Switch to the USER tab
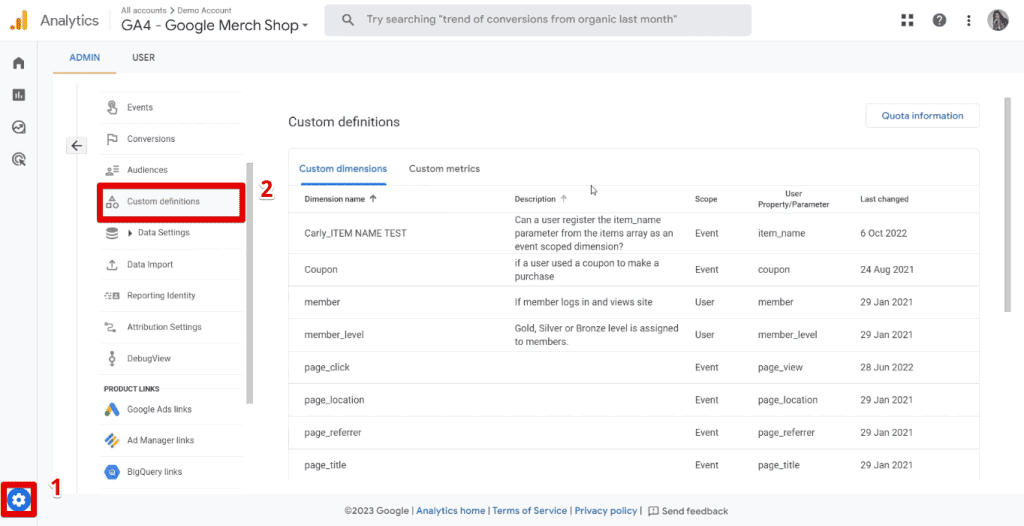Image resolution: width=1024 pixels, height=526 pixels. click(143, 58)
